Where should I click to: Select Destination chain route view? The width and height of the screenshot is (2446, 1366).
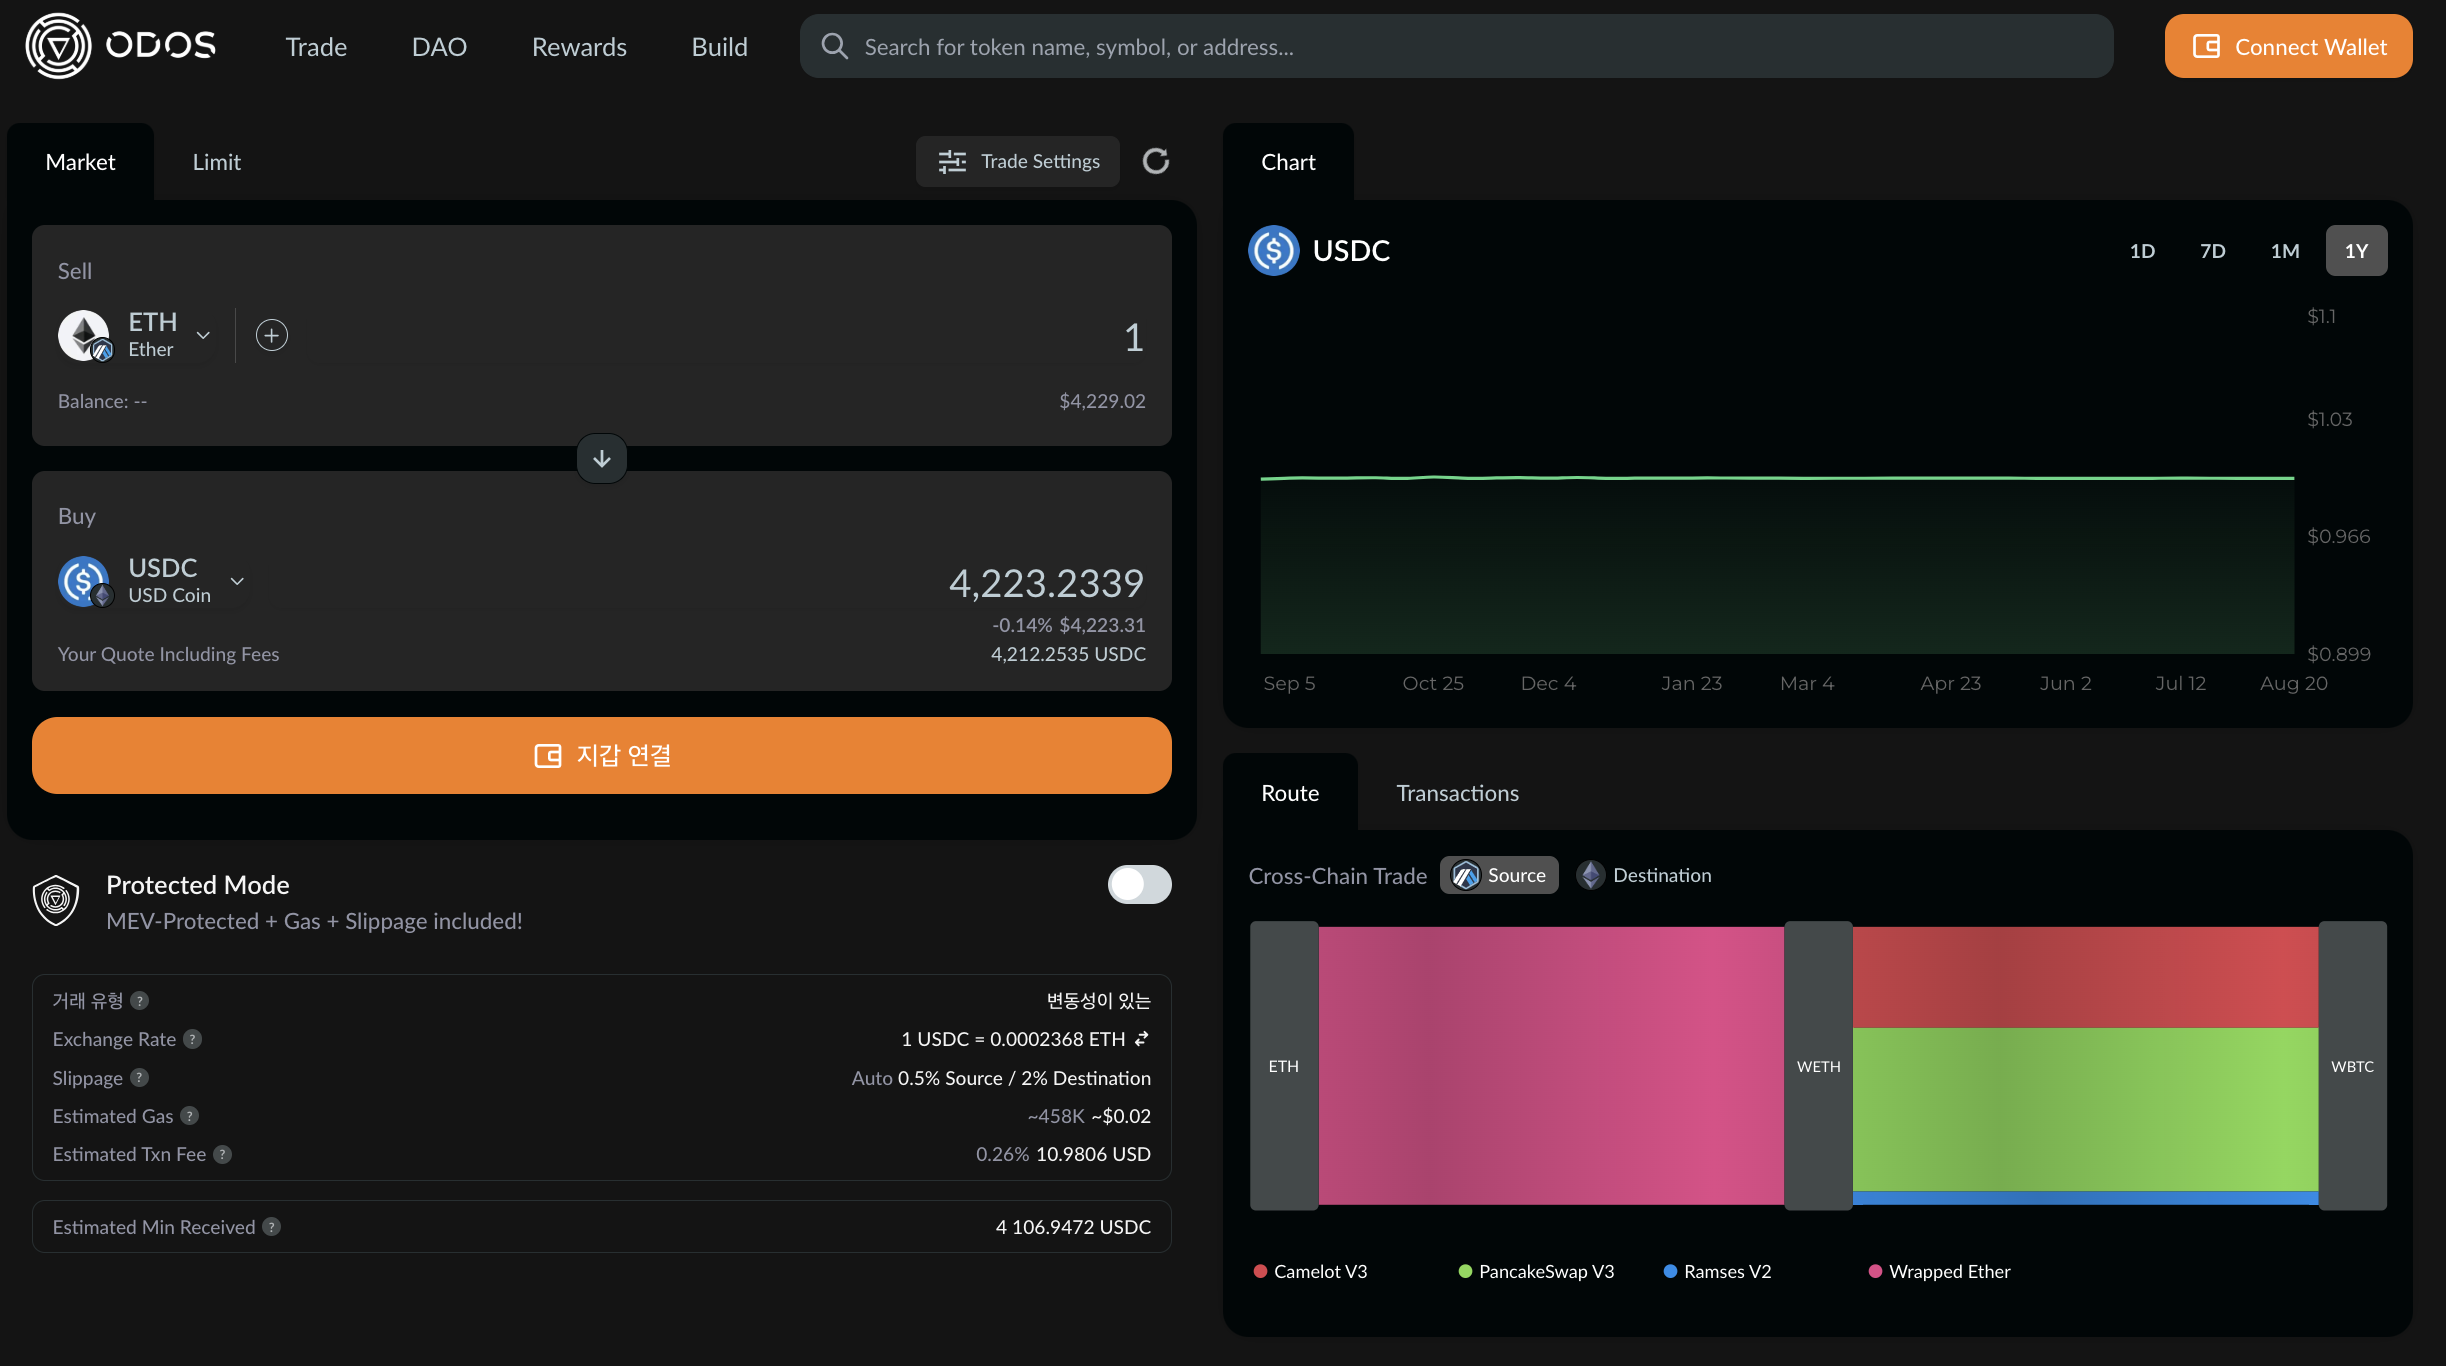(x=1645, y=875)
